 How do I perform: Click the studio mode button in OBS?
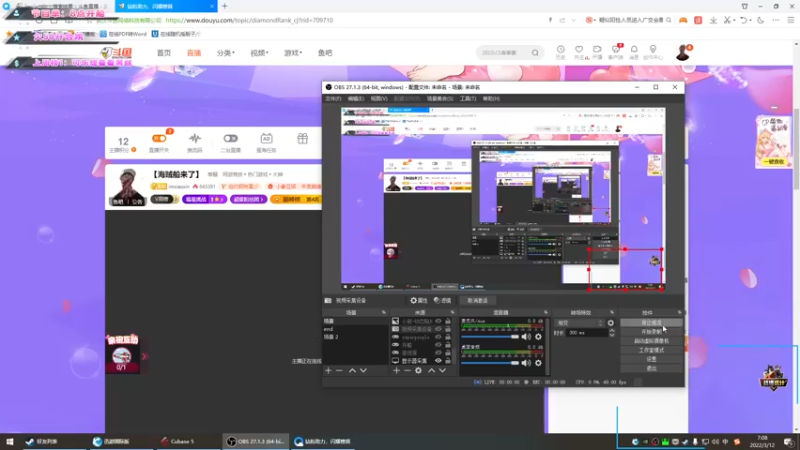pos(652,351)
